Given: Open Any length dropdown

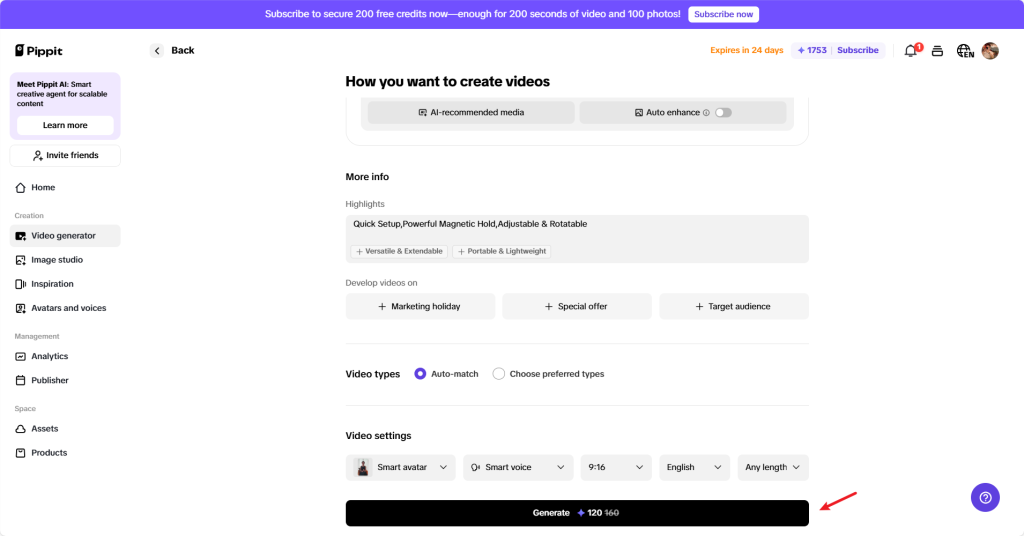Looking at the screenshot, I should click(x=773, y=467).
